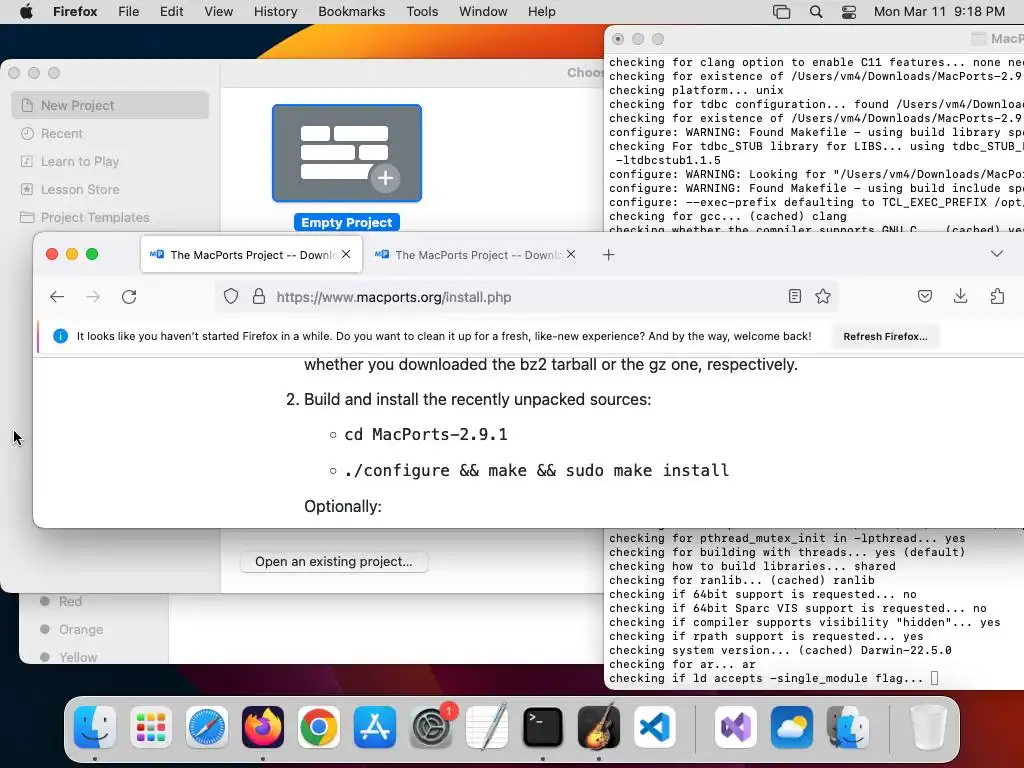Open Finder from the Dock
Image resolution: width=1024 pixels, height=768 pixels.
(95, 727)
